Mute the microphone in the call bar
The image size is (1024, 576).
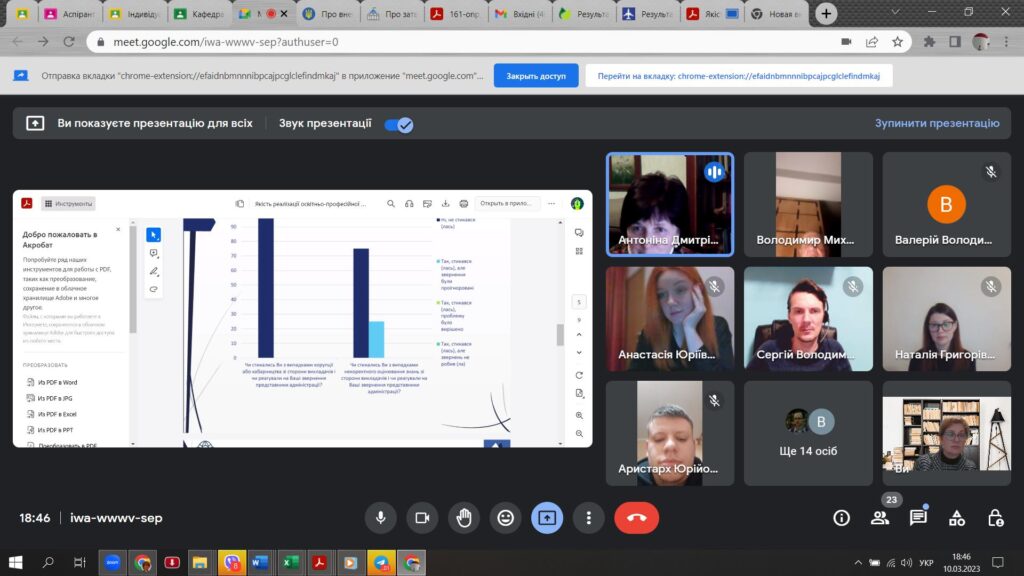(380, 518)
